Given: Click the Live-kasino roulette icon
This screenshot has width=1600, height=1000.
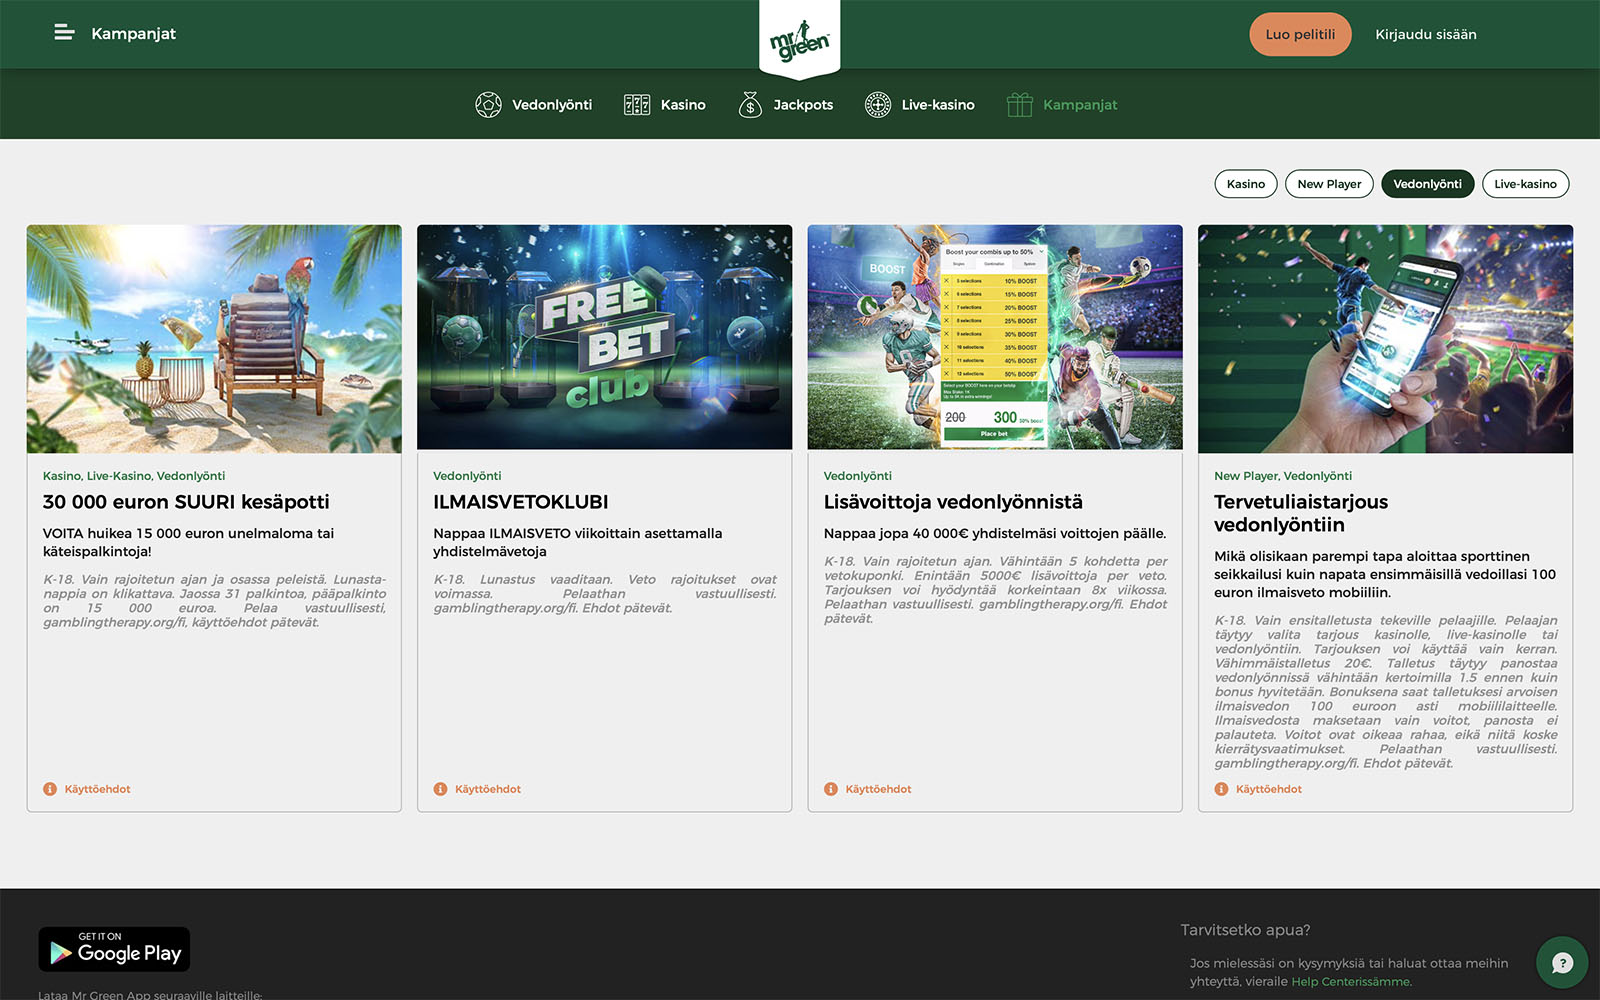Looking at the screenshot, I should [878, 105].
